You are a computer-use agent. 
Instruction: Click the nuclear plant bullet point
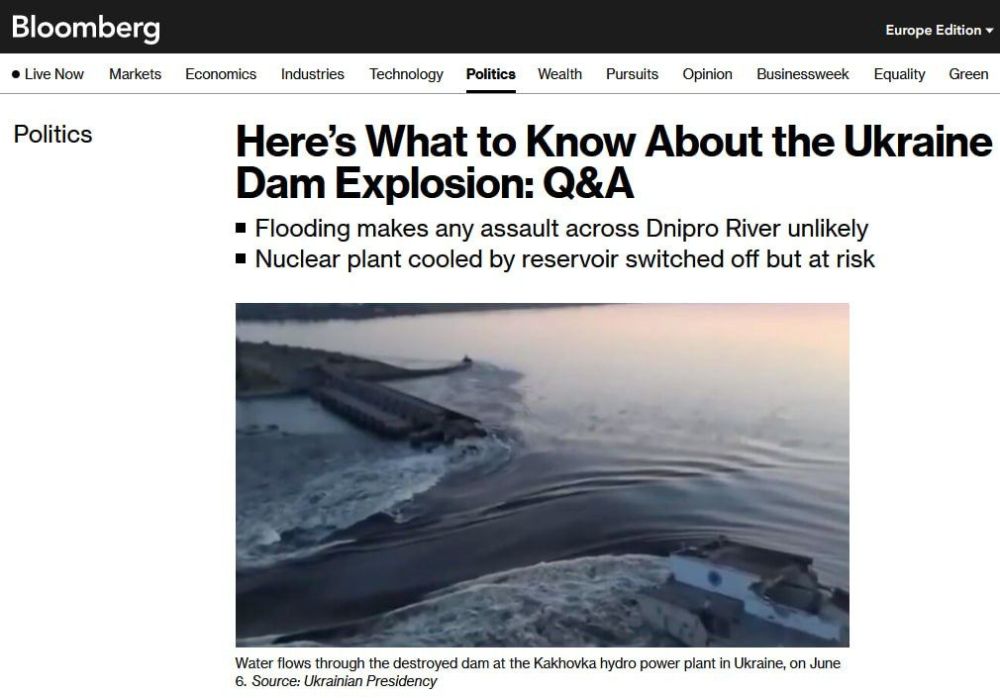(x=564, y=259)
